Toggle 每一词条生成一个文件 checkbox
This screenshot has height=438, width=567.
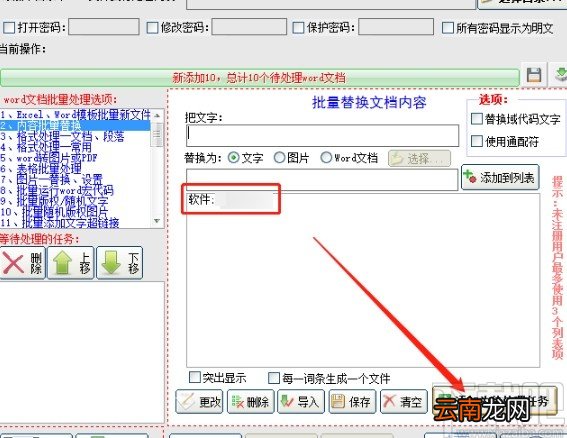click(274, 378)
